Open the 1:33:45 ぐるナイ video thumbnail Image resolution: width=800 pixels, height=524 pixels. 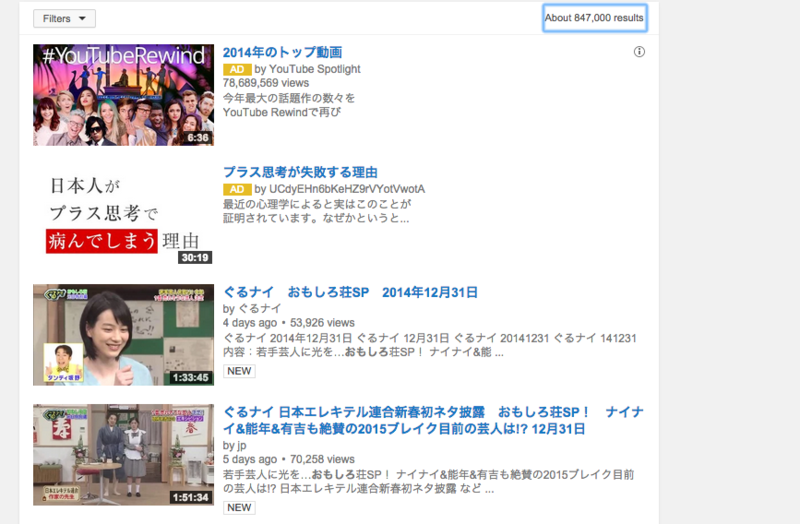[x=123, y=335]
